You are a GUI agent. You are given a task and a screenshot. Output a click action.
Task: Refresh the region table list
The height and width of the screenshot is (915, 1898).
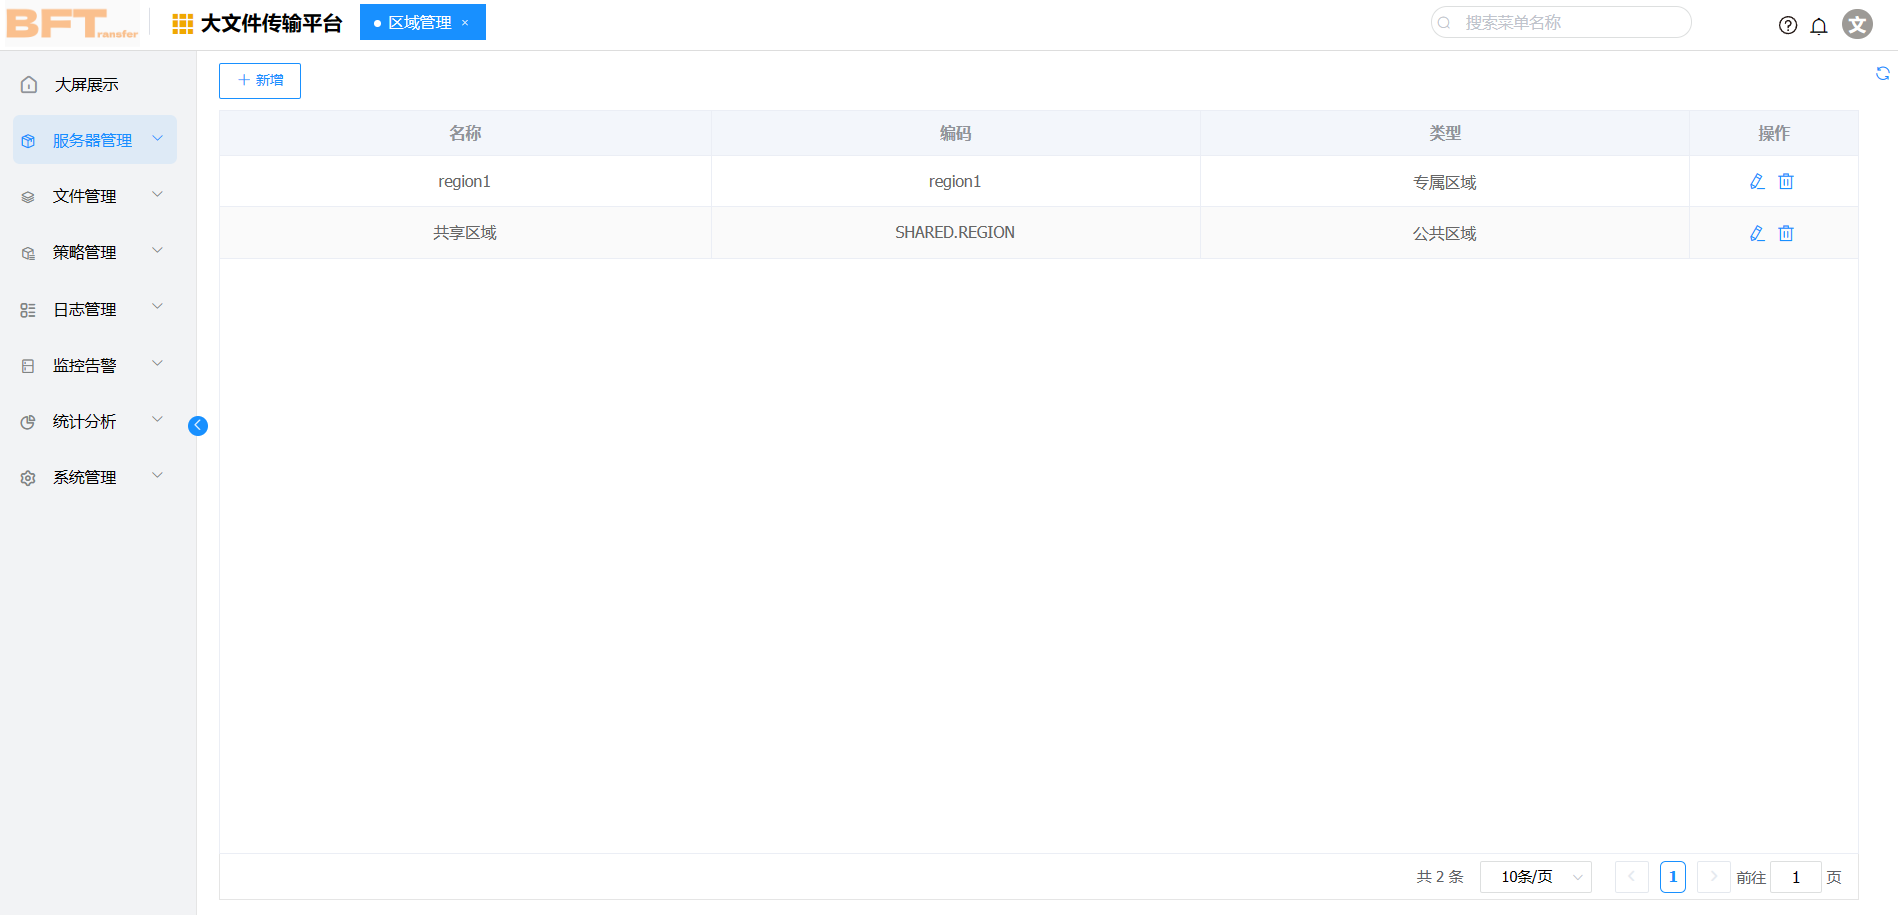(1884, 73)
